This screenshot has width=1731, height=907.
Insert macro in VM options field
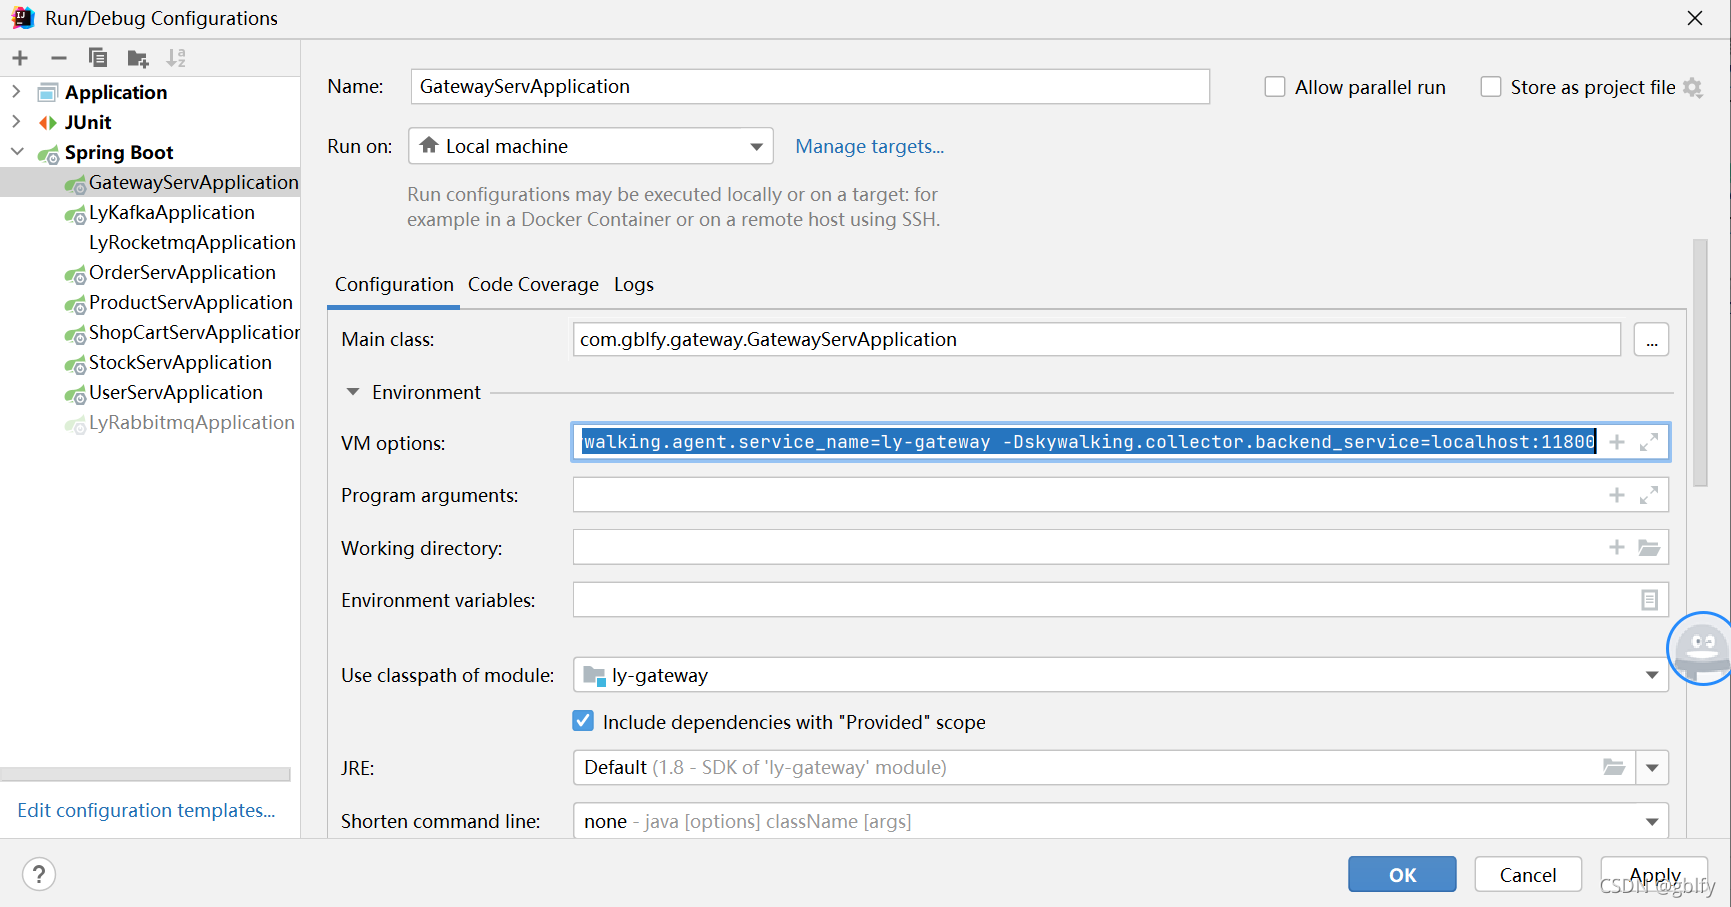1617,442
